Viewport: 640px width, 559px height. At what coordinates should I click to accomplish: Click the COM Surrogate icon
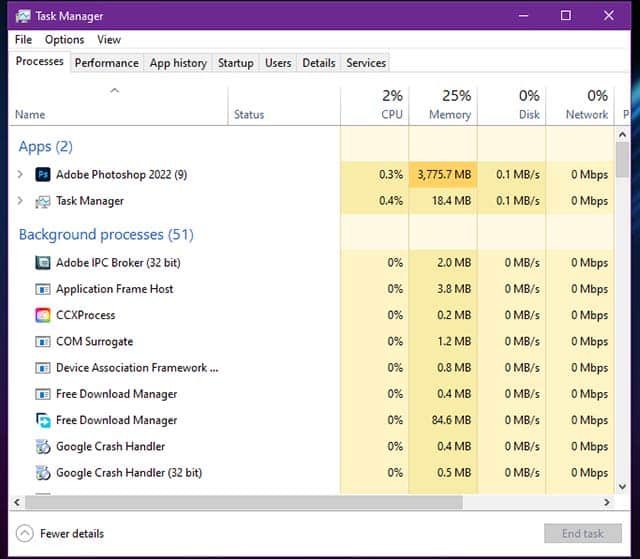coord(43,342)
